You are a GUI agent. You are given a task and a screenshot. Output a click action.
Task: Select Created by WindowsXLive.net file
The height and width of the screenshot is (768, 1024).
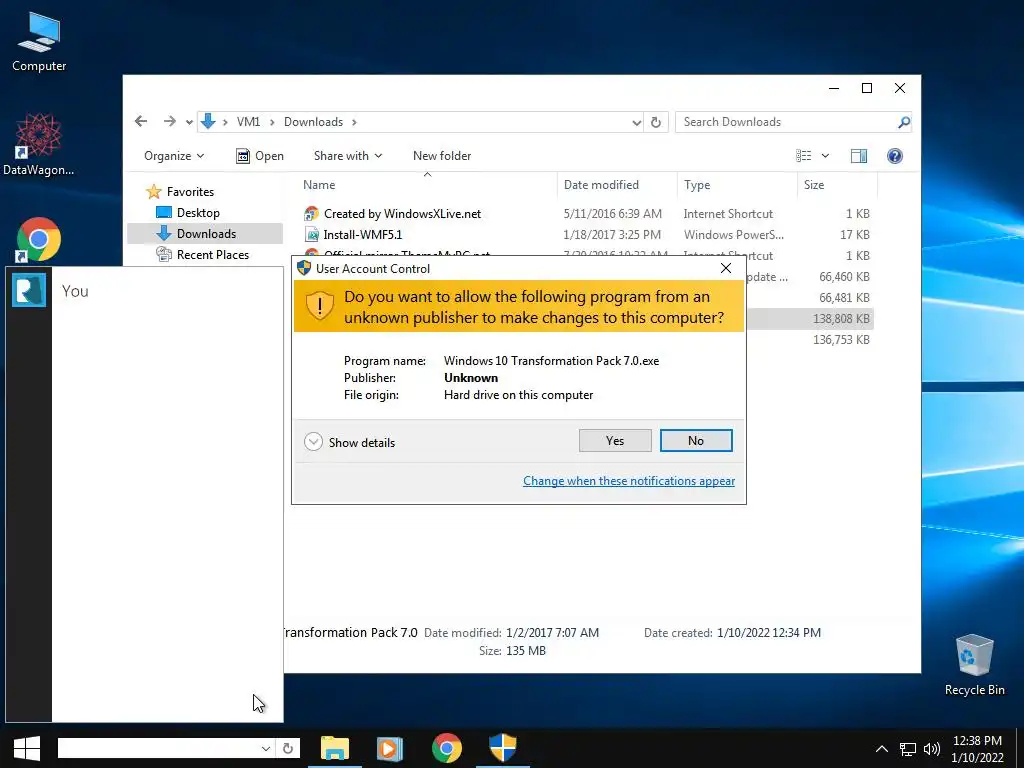coord(586,214)
